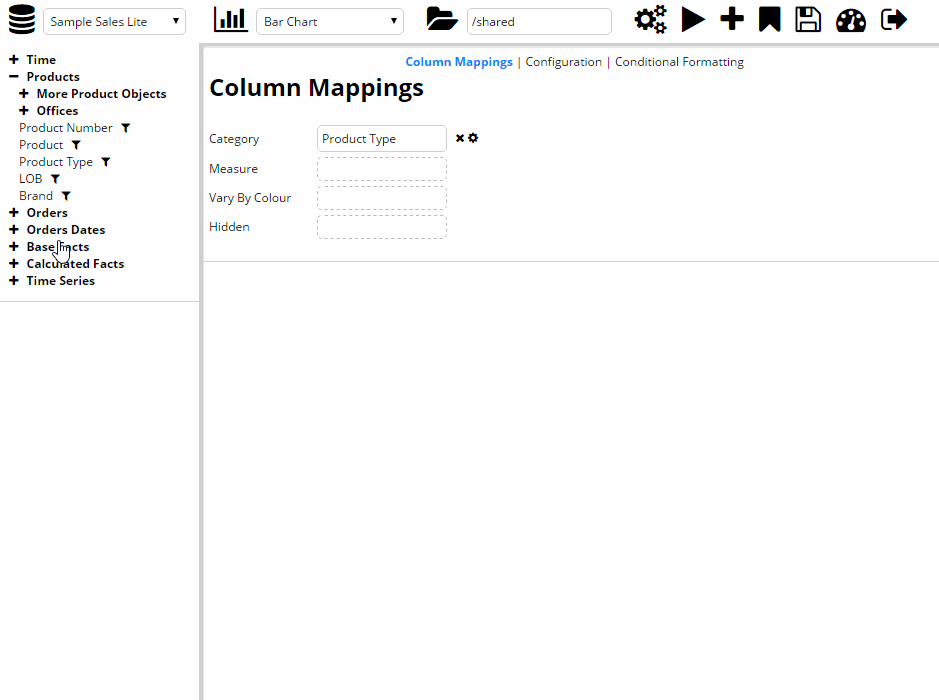Activate the LOB filter funnel
The width and height of the screenshot is (939, 700).
[x=55, y=178]
